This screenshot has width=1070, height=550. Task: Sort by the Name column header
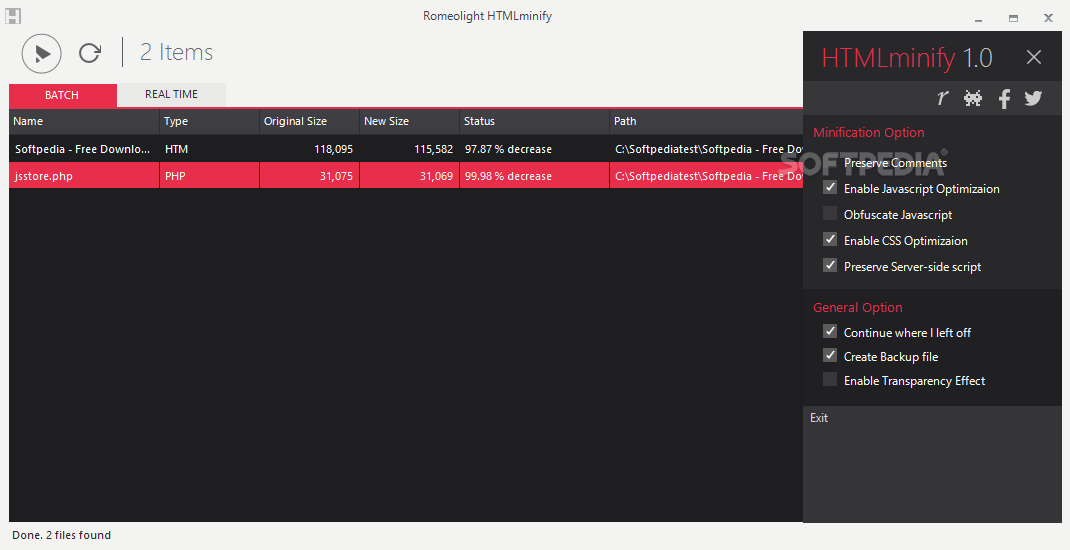(84, 121)
